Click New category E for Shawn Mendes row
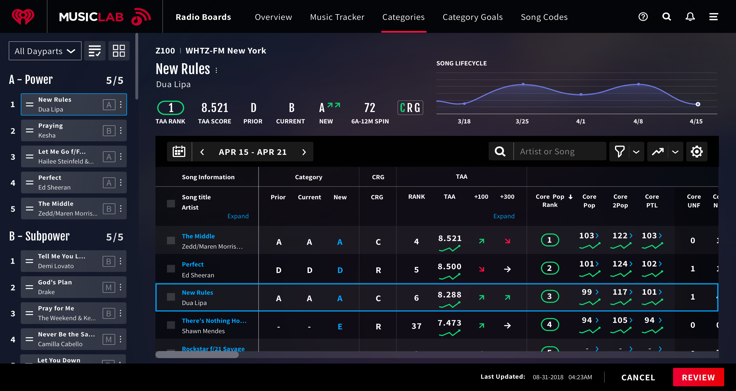The image size is (736, 391). click(340, 326)
